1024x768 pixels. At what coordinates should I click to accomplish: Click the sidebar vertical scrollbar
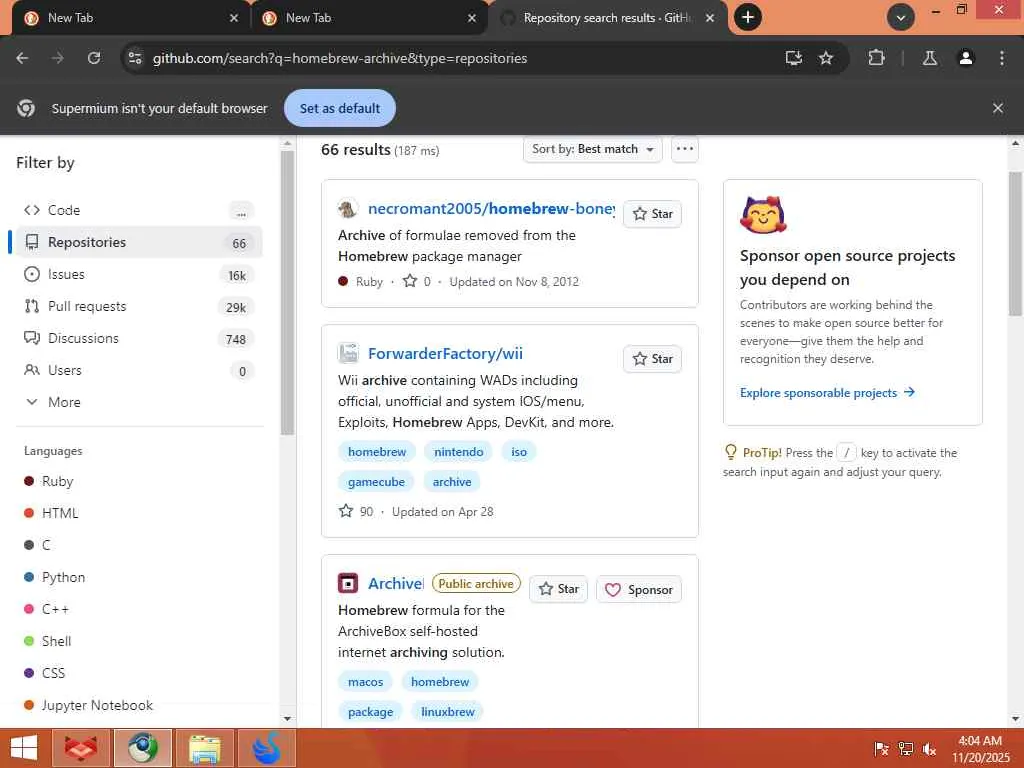[x=287, y=293]
